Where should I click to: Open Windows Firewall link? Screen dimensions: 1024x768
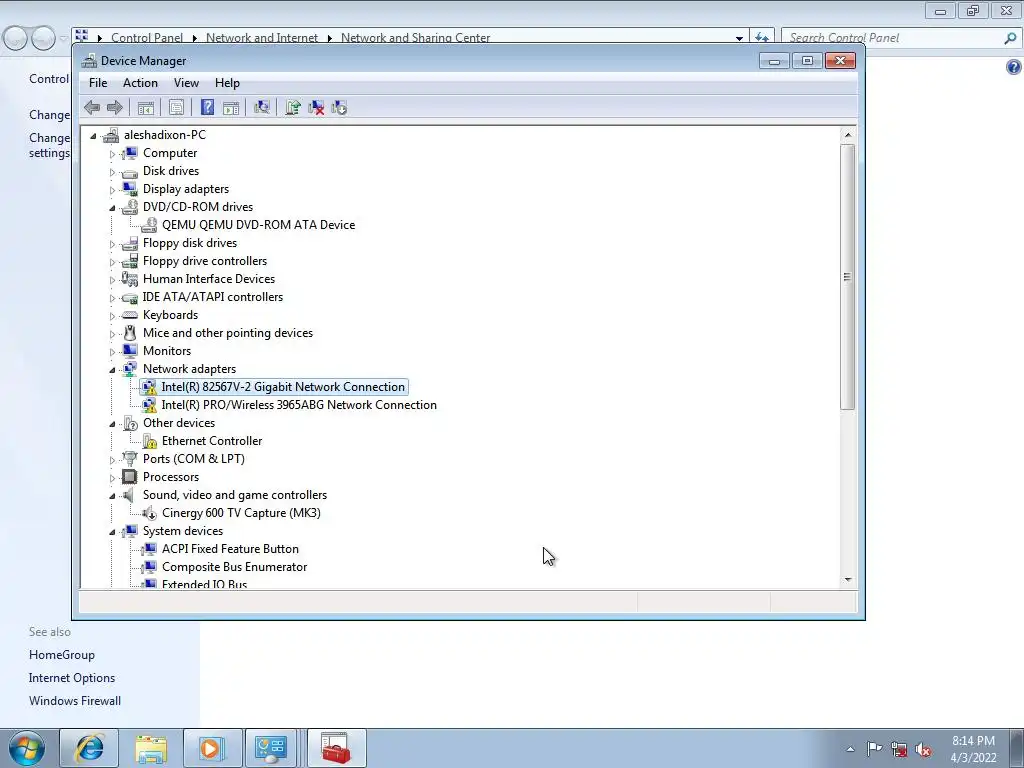[x=75, y=701]
